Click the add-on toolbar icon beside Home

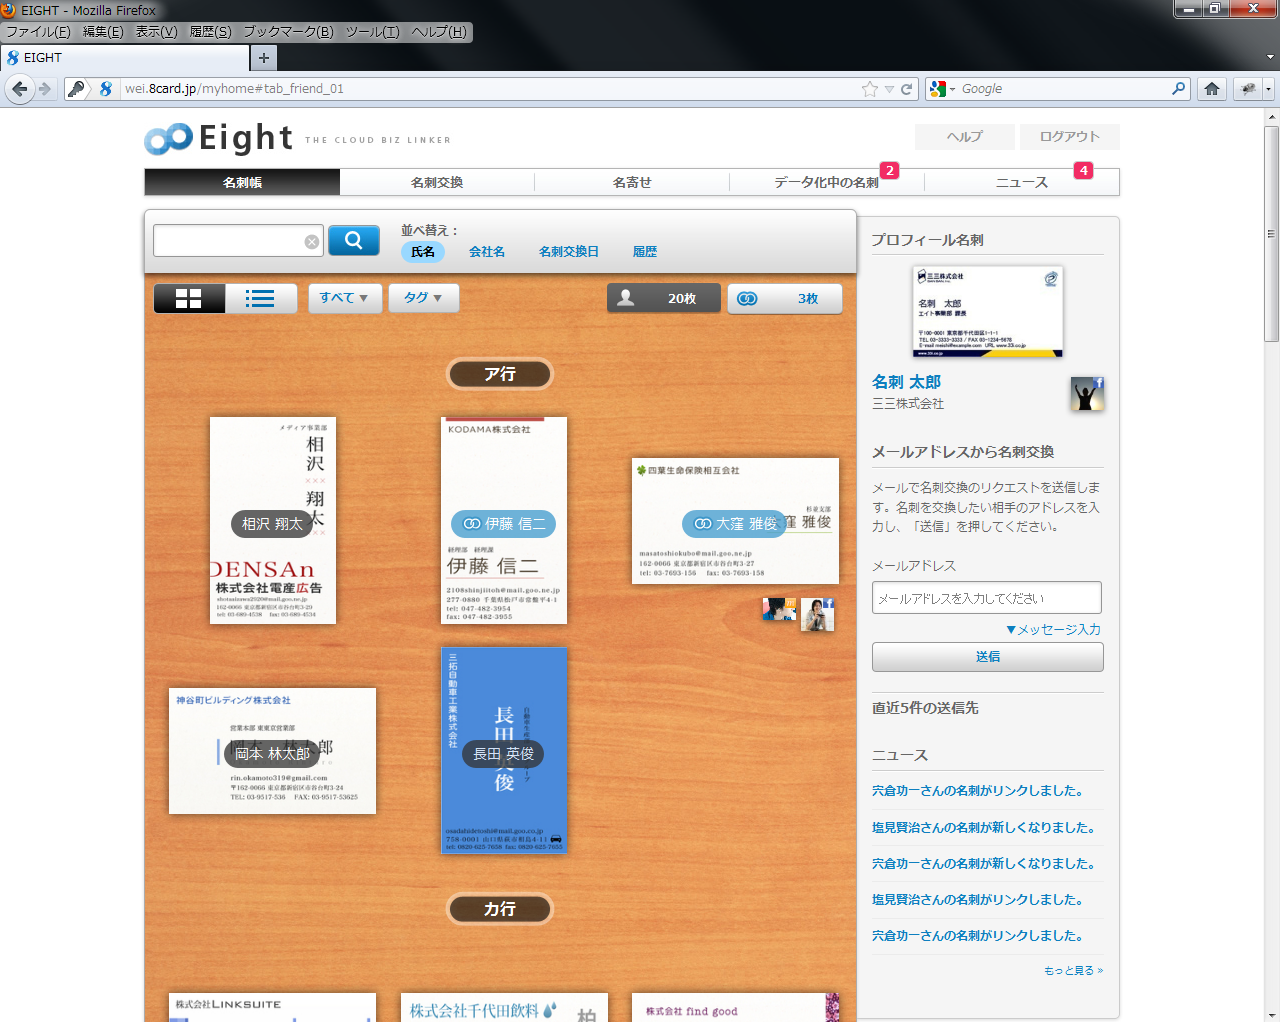click(1248, 89)
